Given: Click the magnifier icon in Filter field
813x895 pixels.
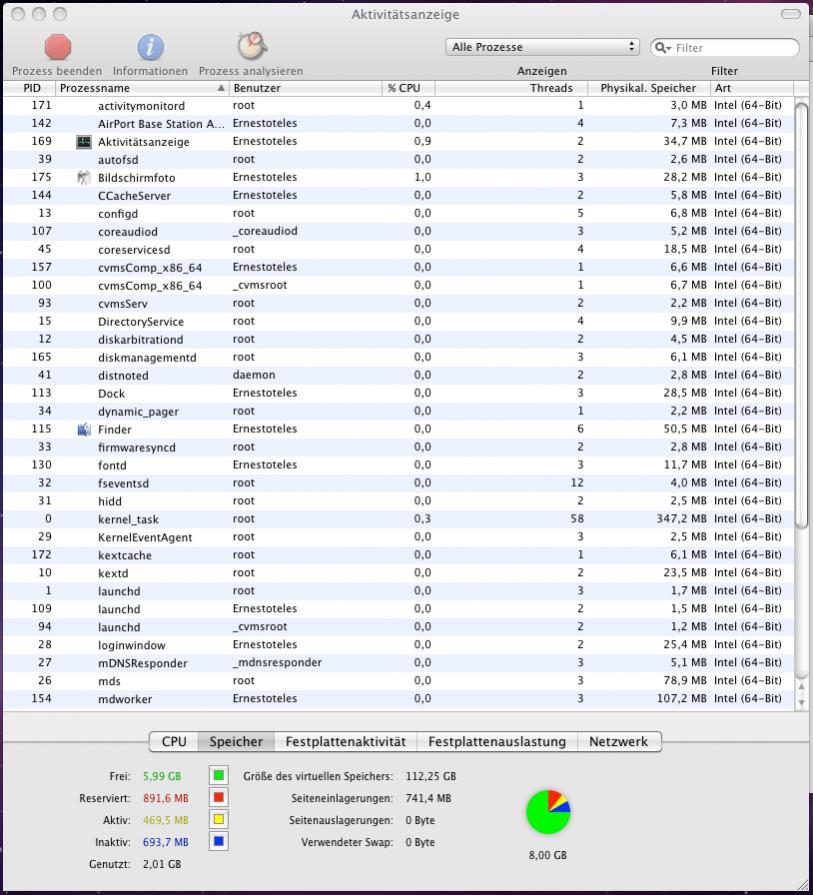Looking at the screenshot, I should tap(662, 47).
